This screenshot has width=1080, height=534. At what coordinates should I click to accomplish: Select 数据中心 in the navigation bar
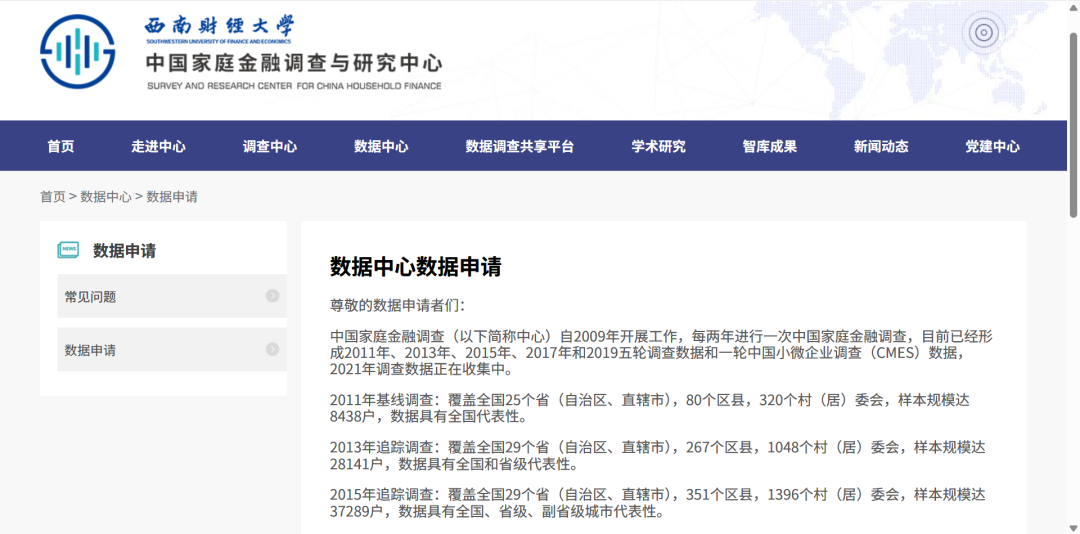pos(381,146)
